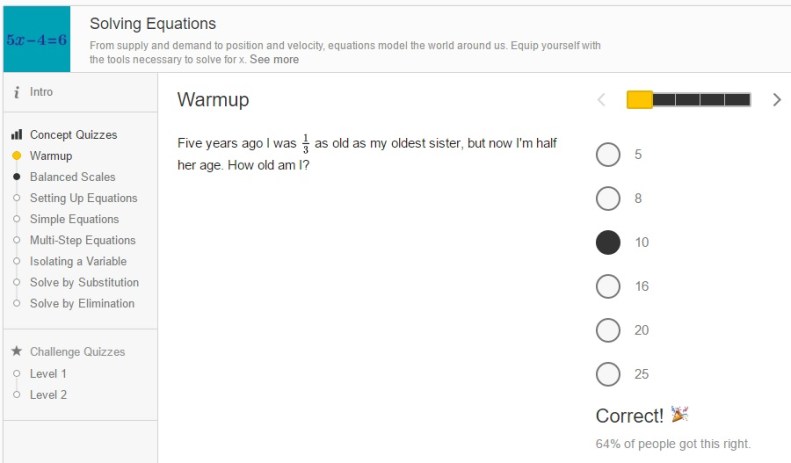Go to the previous question arrow
The height and width of the screenshot is (463, 791).
pyautogui.click(x=601, y=99)
